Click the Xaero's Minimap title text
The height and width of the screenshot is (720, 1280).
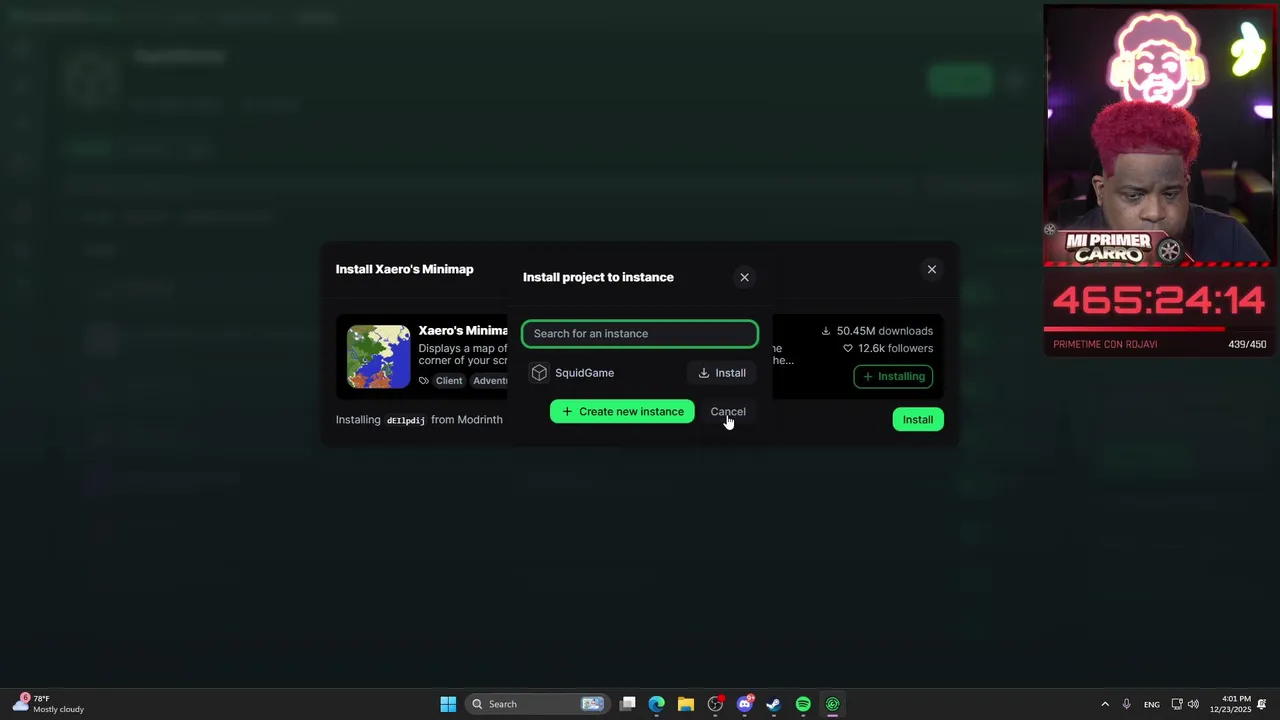[x=463, y=330]
